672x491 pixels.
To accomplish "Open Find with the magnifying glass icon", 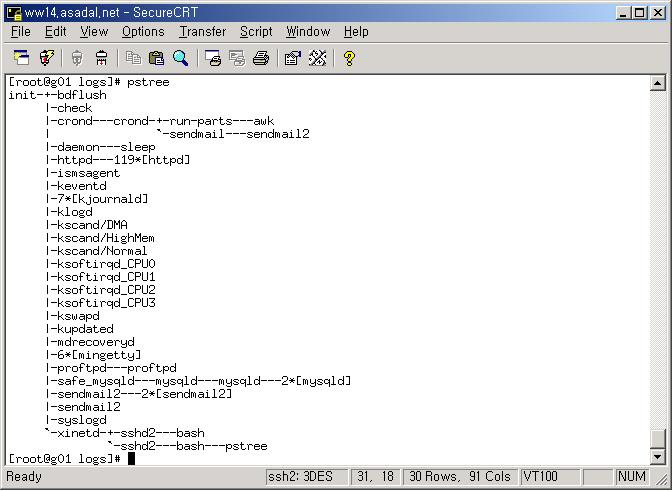I will [181, 58].
